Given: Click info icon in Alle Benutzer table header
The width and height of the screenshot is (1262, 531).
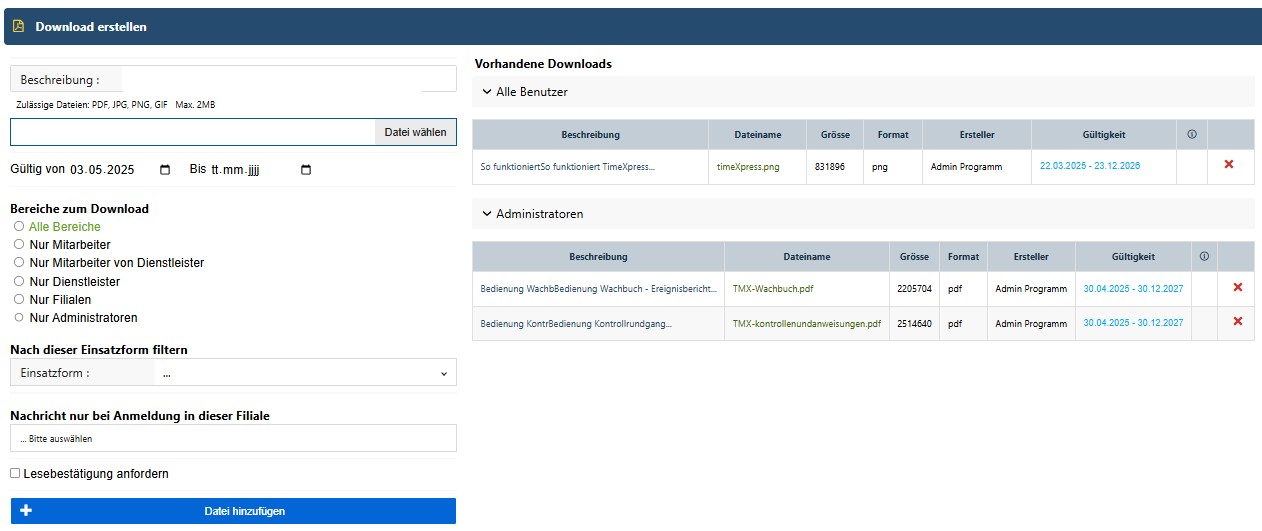Looking at the screenshot, I should coord(1192,134).
